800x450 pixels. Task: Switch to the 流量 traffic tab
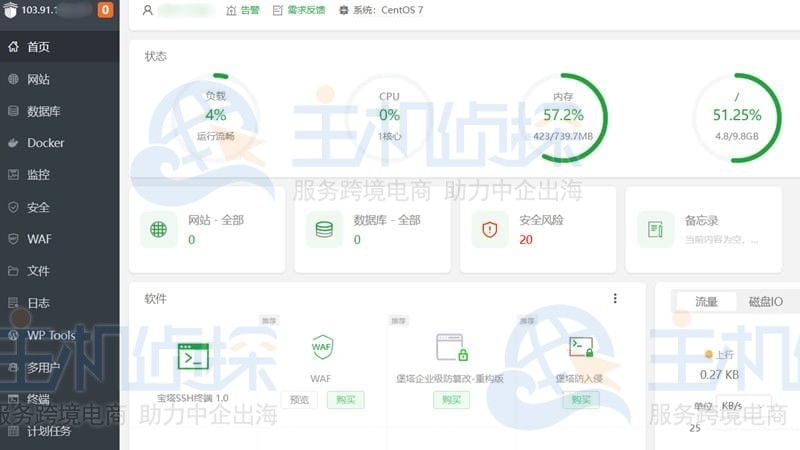[x=706, y=302]
